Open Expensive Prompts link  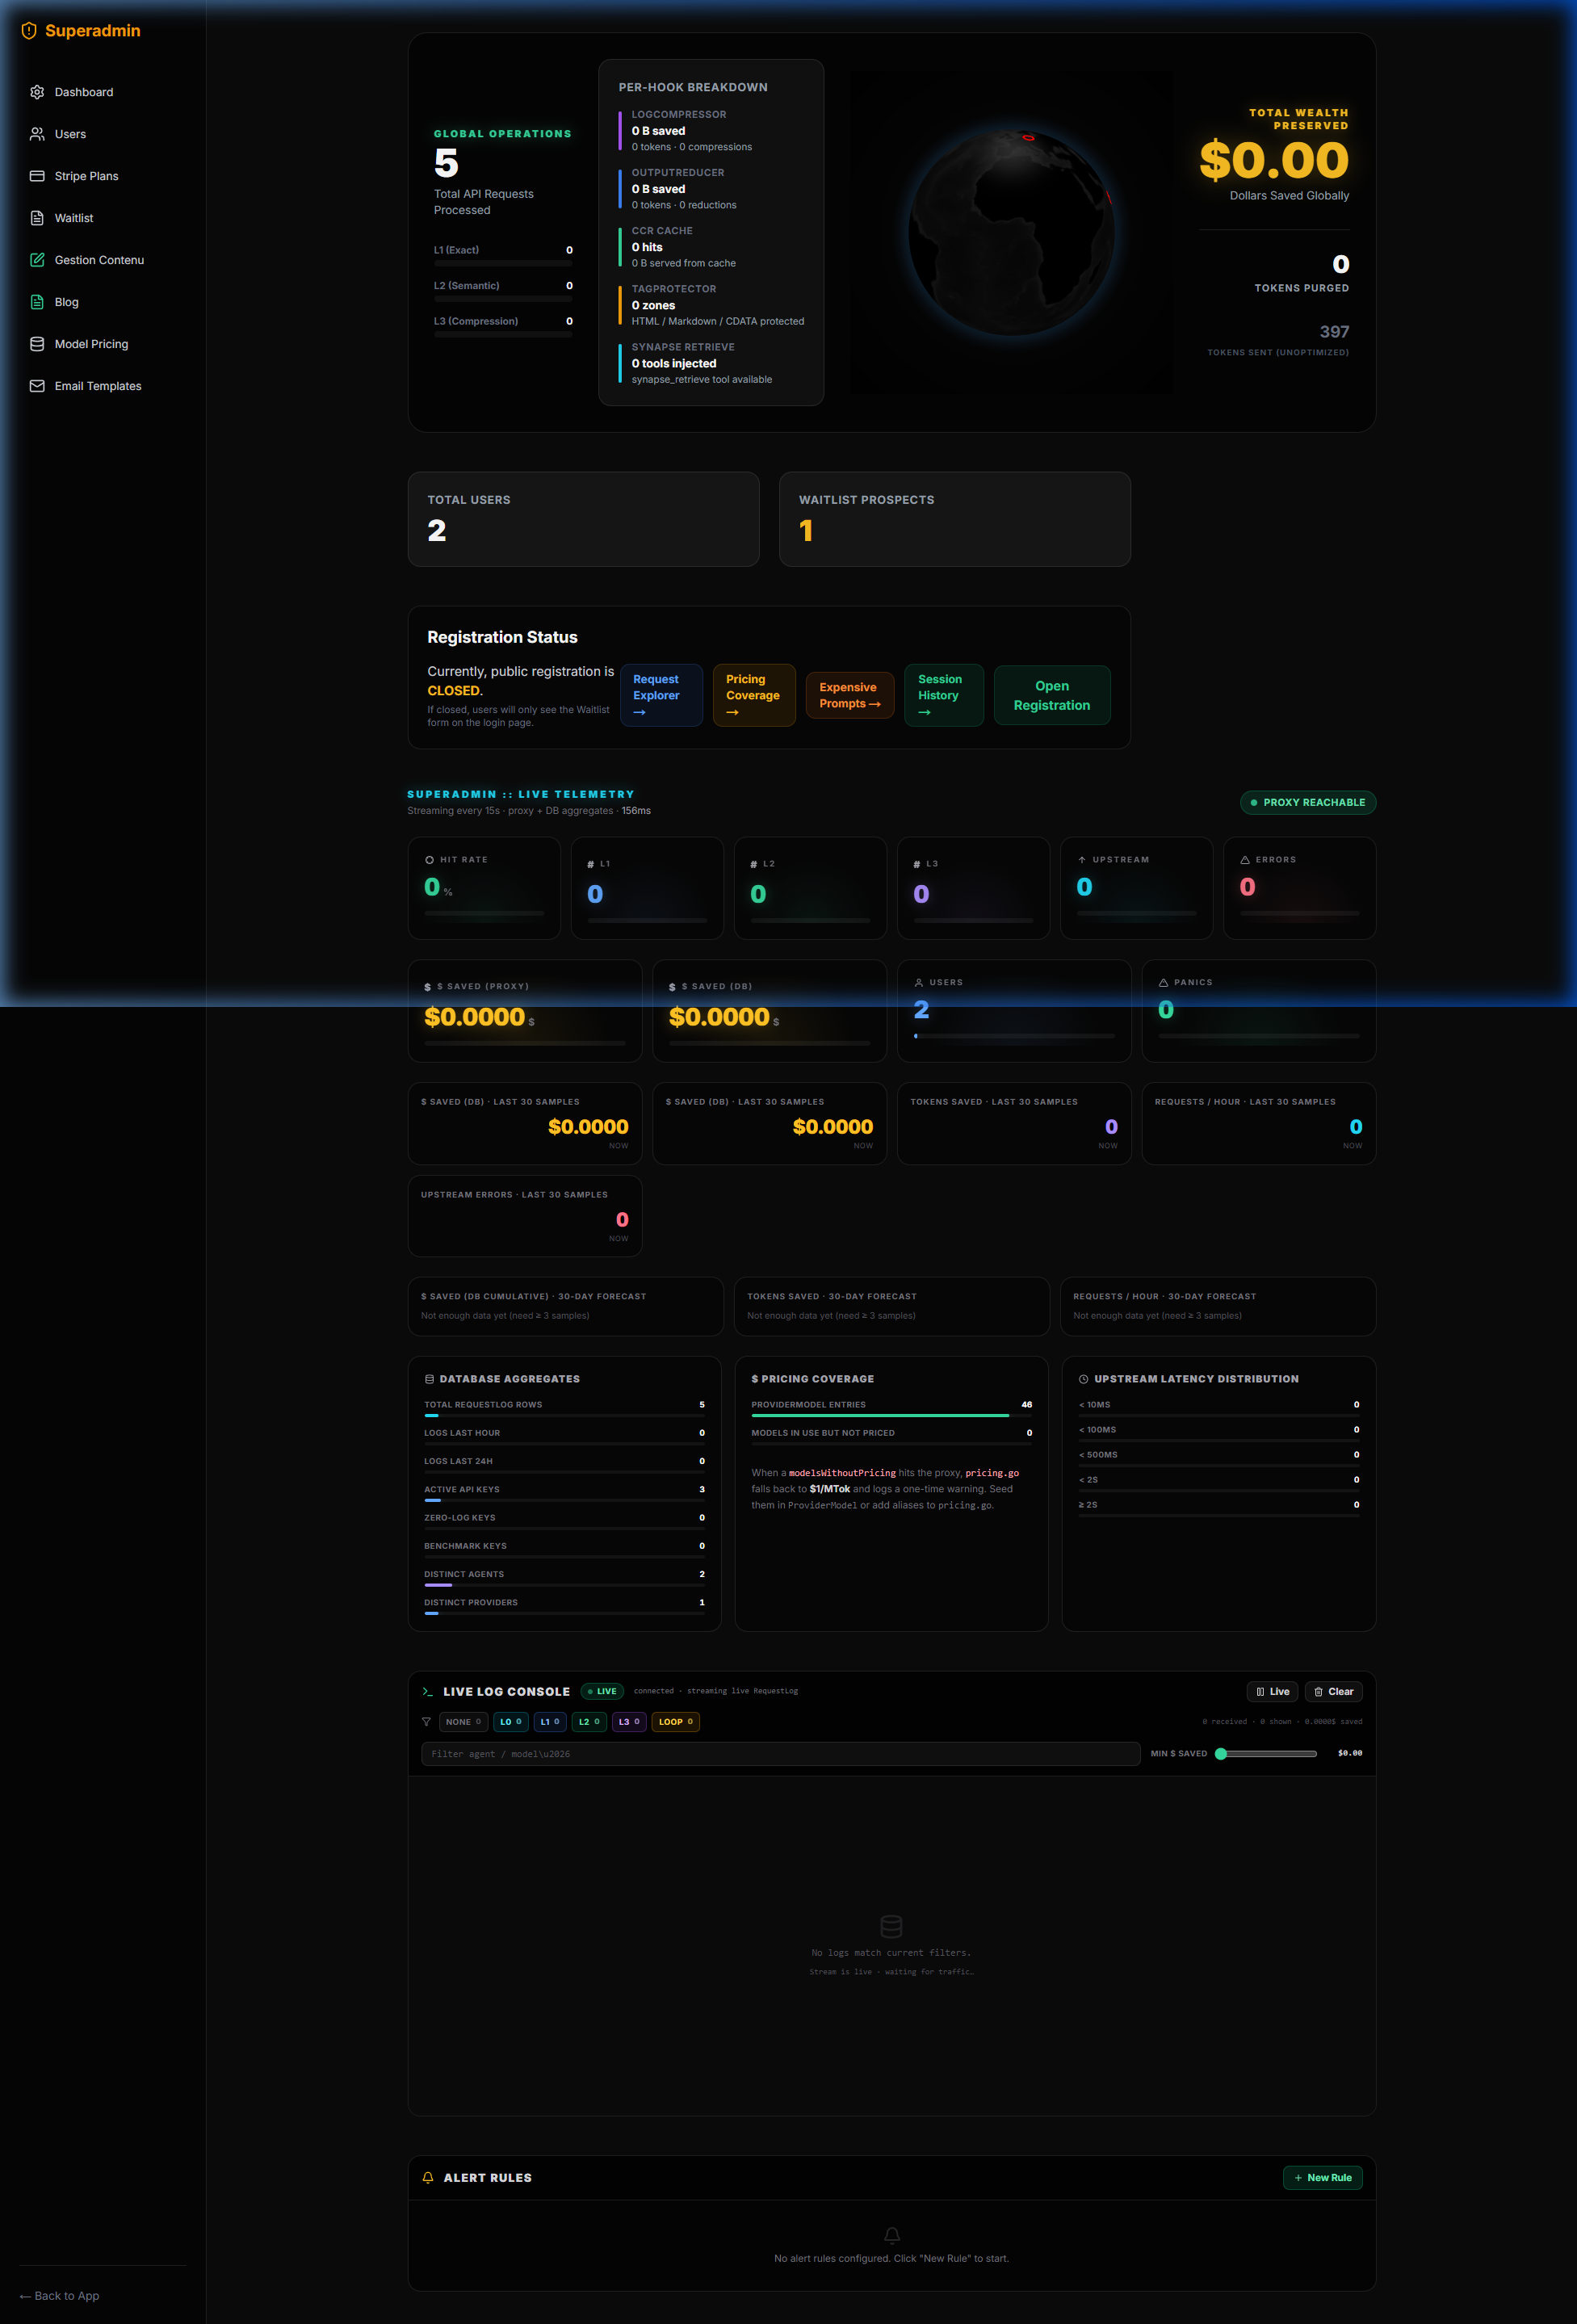[x=850, y=695]
